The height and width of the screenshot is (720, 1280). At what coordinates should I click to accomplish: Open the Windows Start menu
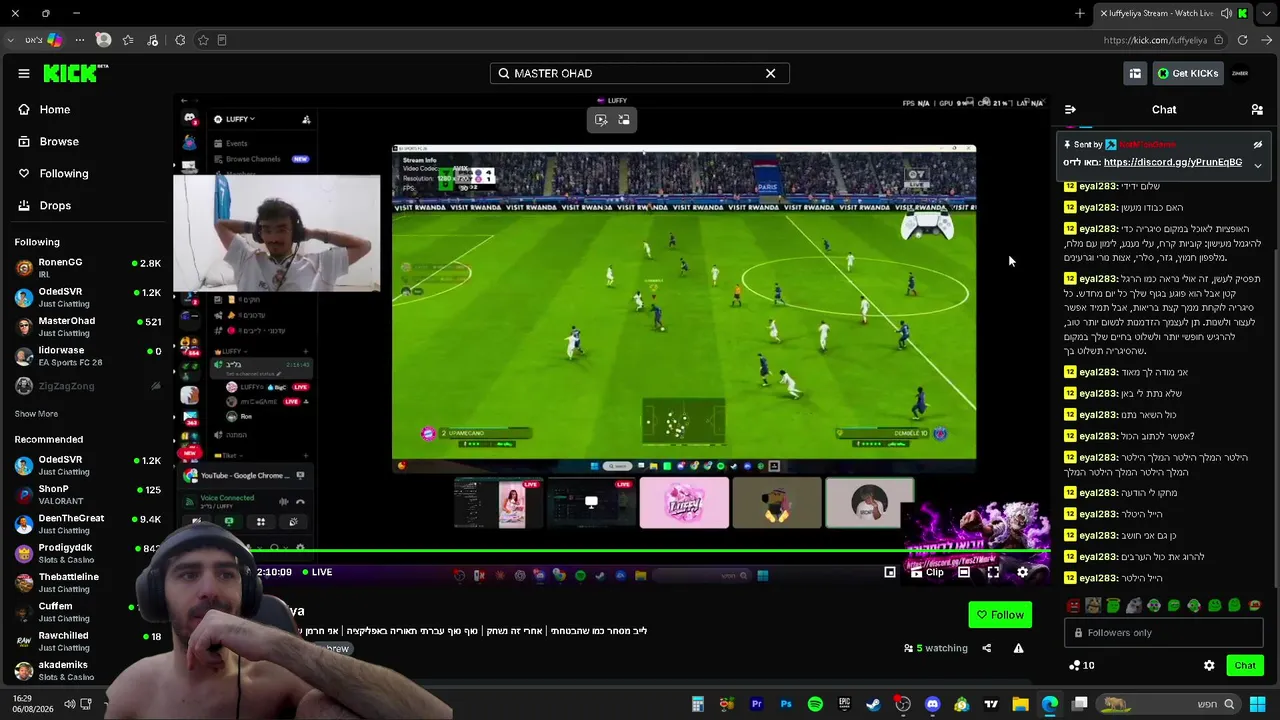(1257, 704)
